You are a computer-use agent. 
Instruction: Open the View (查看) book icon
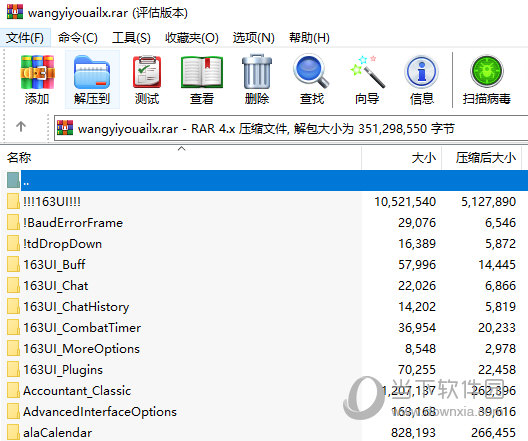tap(202, 72)
